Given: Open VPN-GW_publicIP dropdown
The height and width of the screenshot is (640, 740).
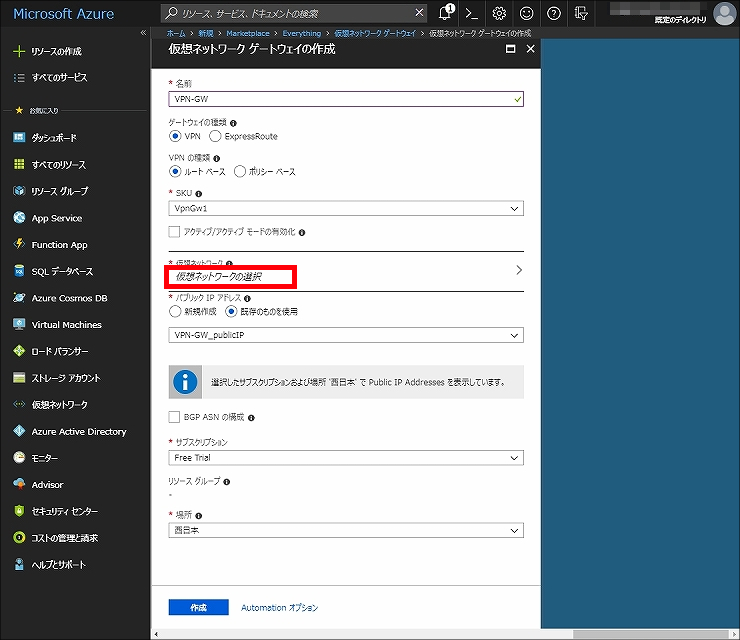Looking at the screenshot, I should [346, 335].
